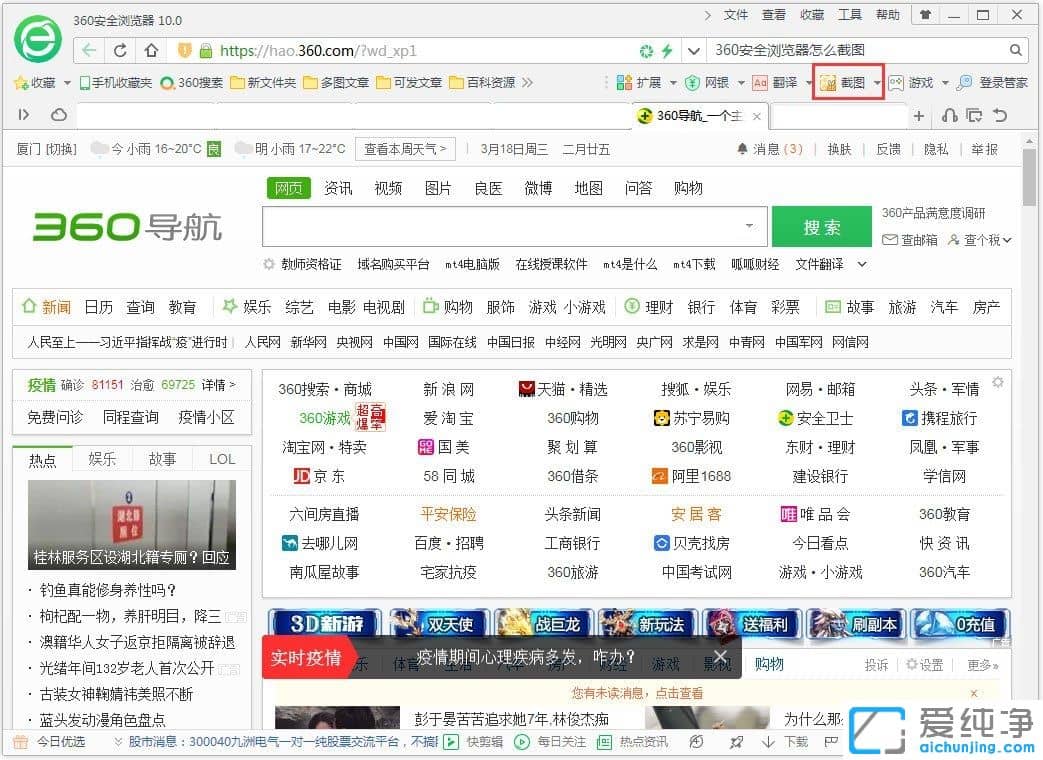Open 淘宝网·特卖 link

[x=324, y=447]
